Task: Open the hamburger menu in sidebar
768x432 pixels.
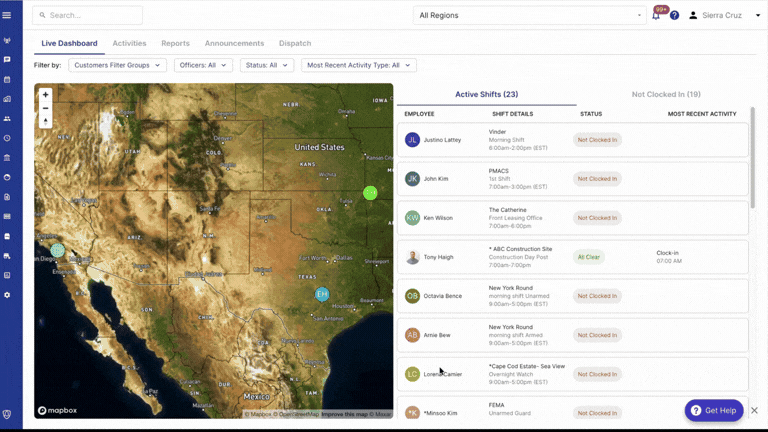Action: tap(7, 15)
